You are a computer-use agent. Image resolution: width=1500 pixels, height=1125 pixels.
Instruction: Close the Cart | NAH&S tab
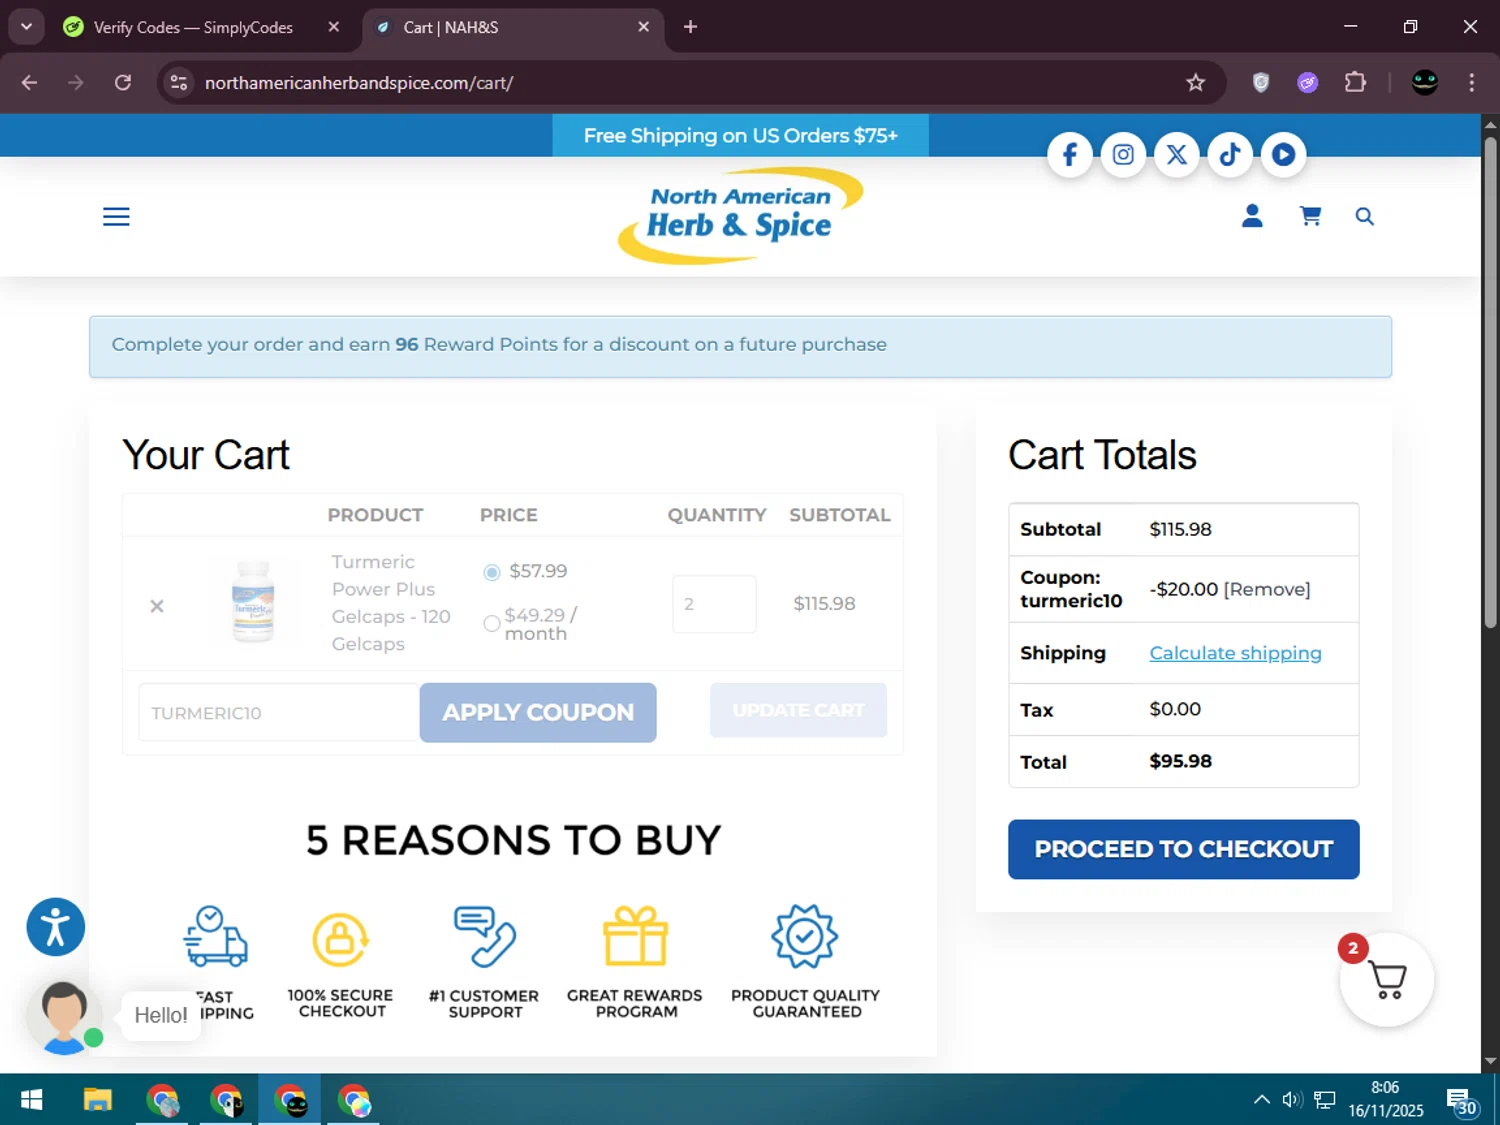(644, 27)
